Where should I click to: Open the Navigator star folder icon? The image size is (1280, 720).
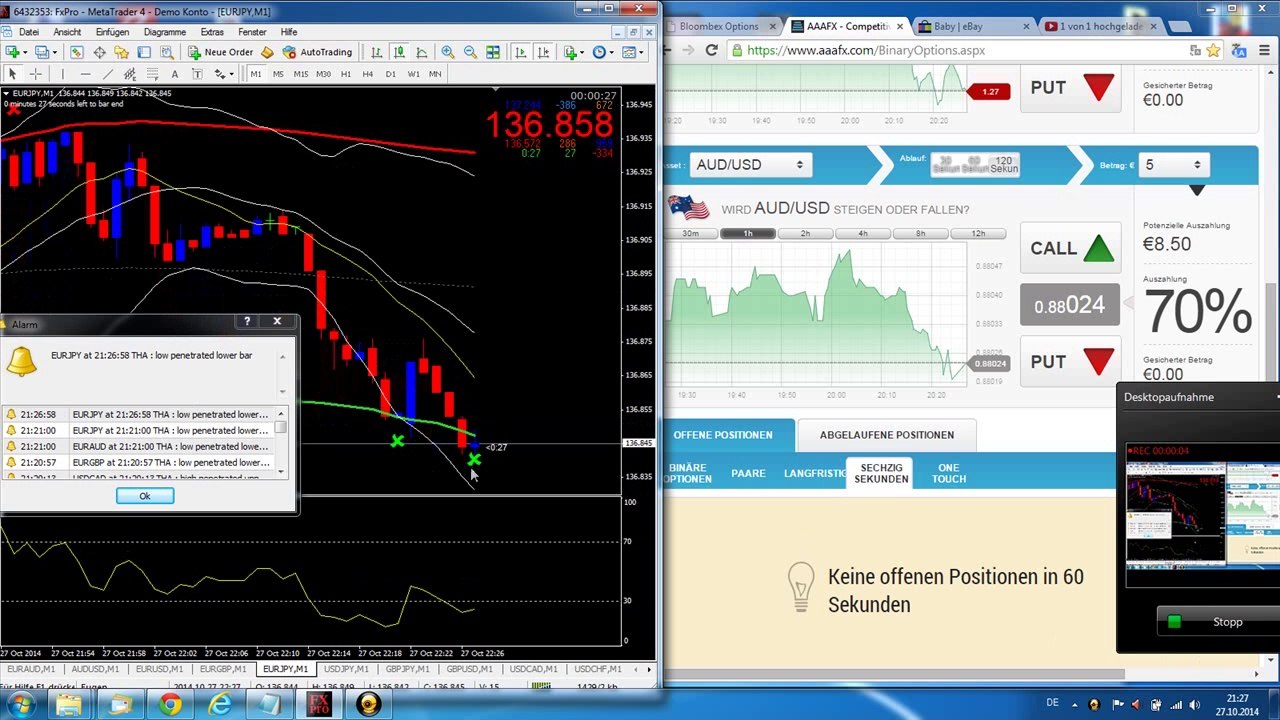[x=121, y=52]
